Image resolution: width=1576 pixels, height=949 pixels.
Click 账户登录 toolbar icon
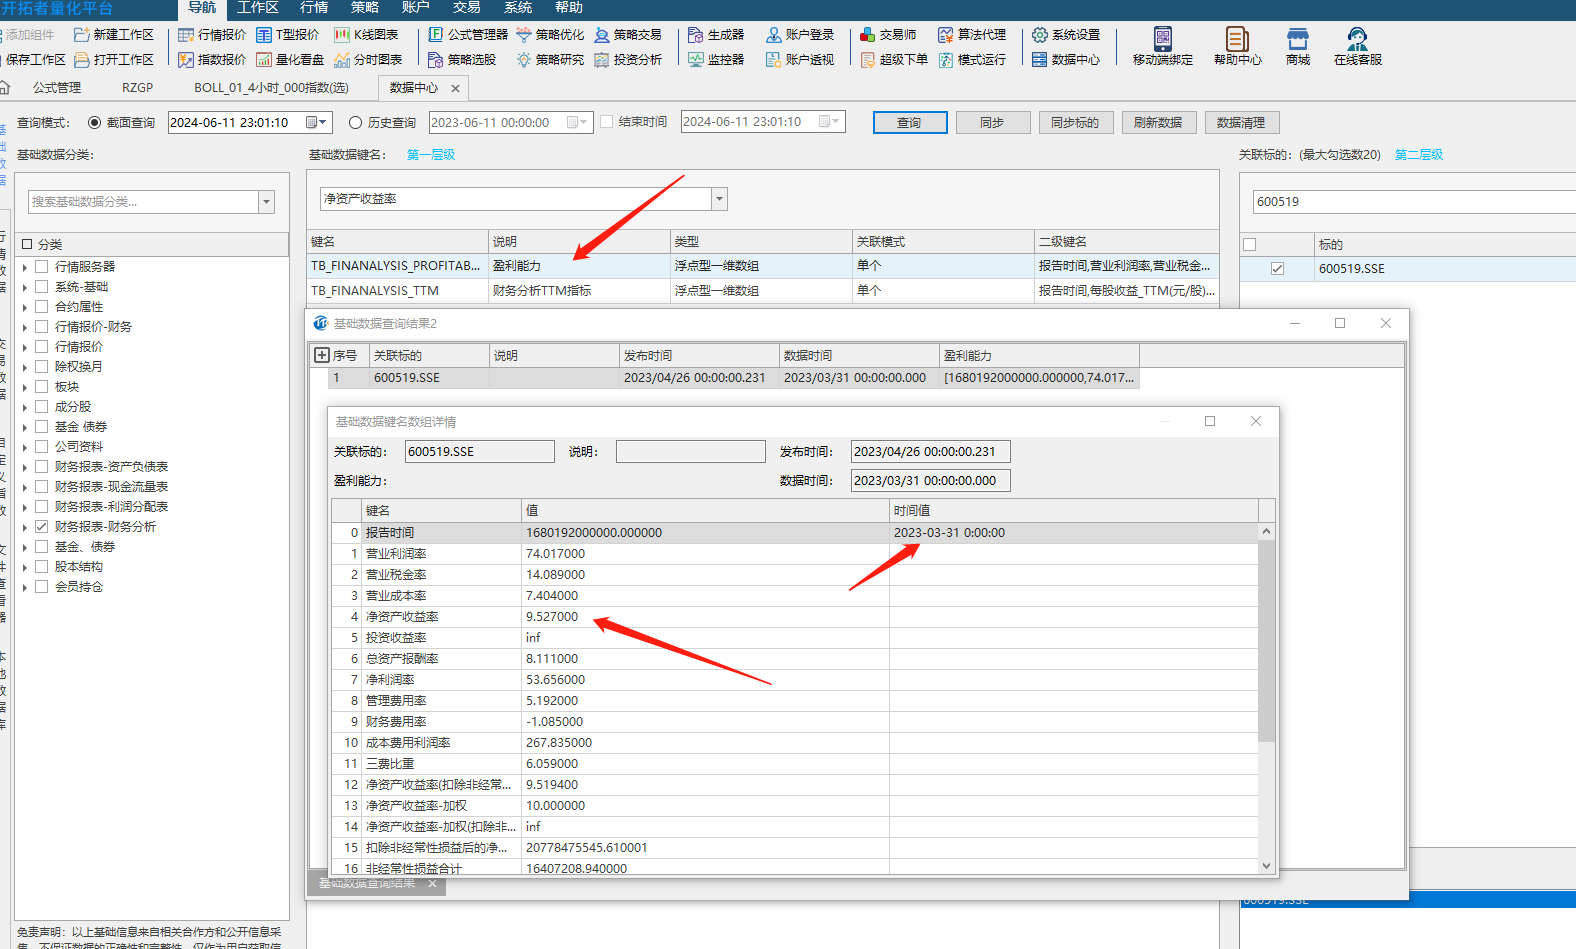800,35
